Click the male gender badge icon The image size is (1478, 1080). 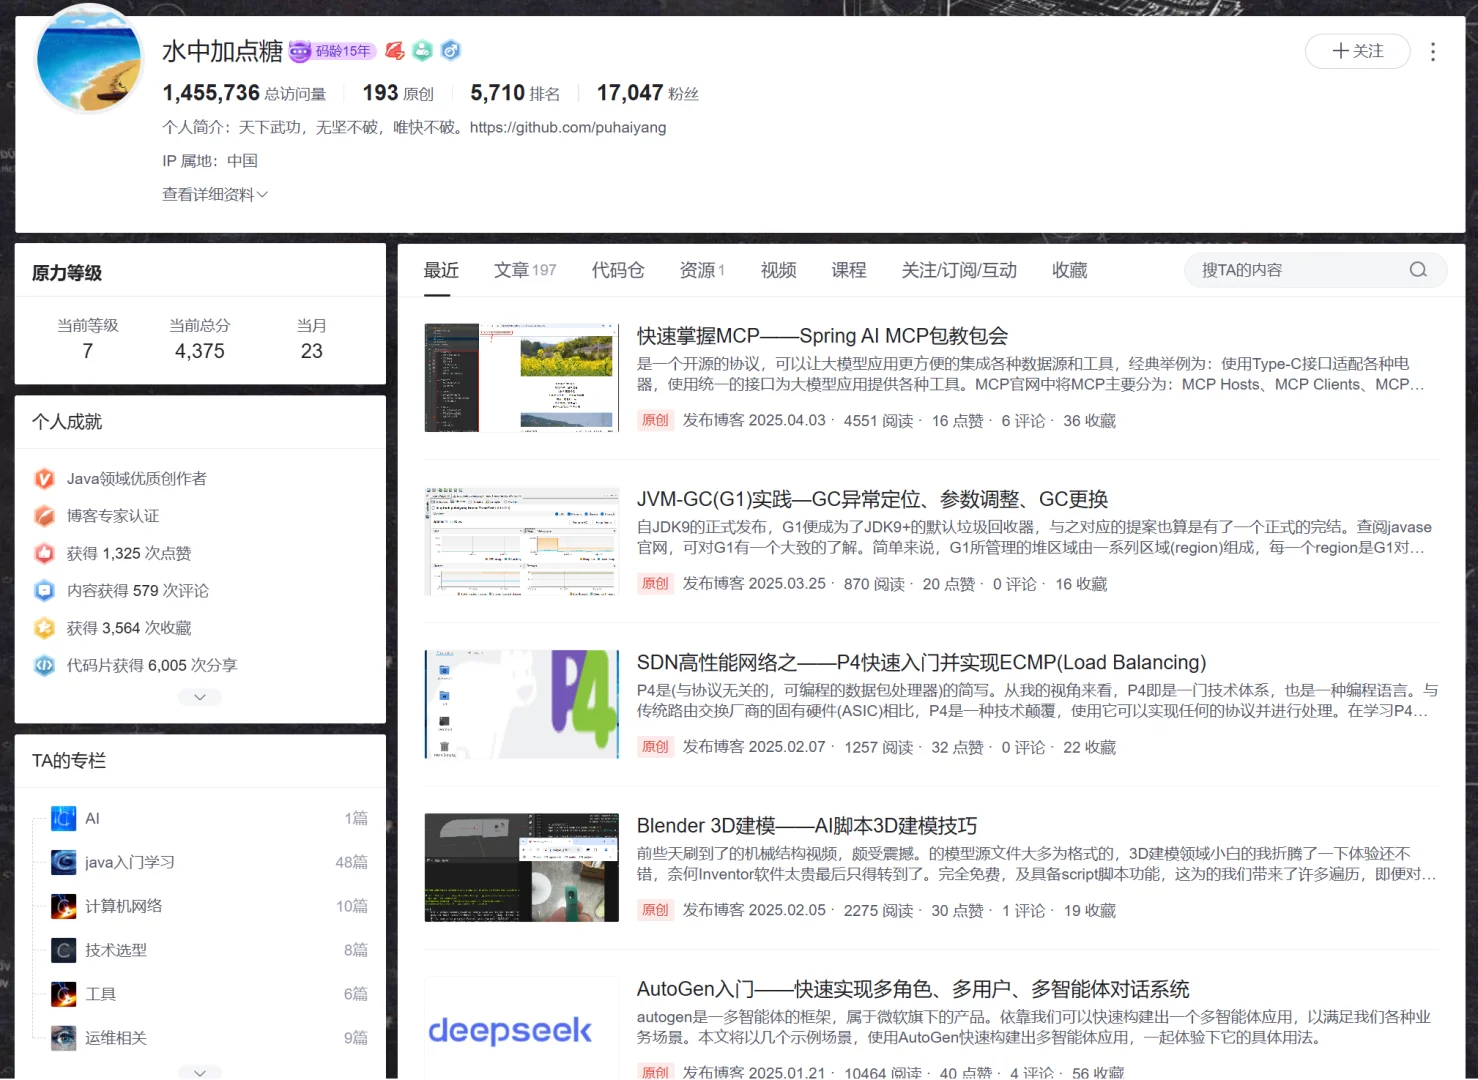point(451,51)
